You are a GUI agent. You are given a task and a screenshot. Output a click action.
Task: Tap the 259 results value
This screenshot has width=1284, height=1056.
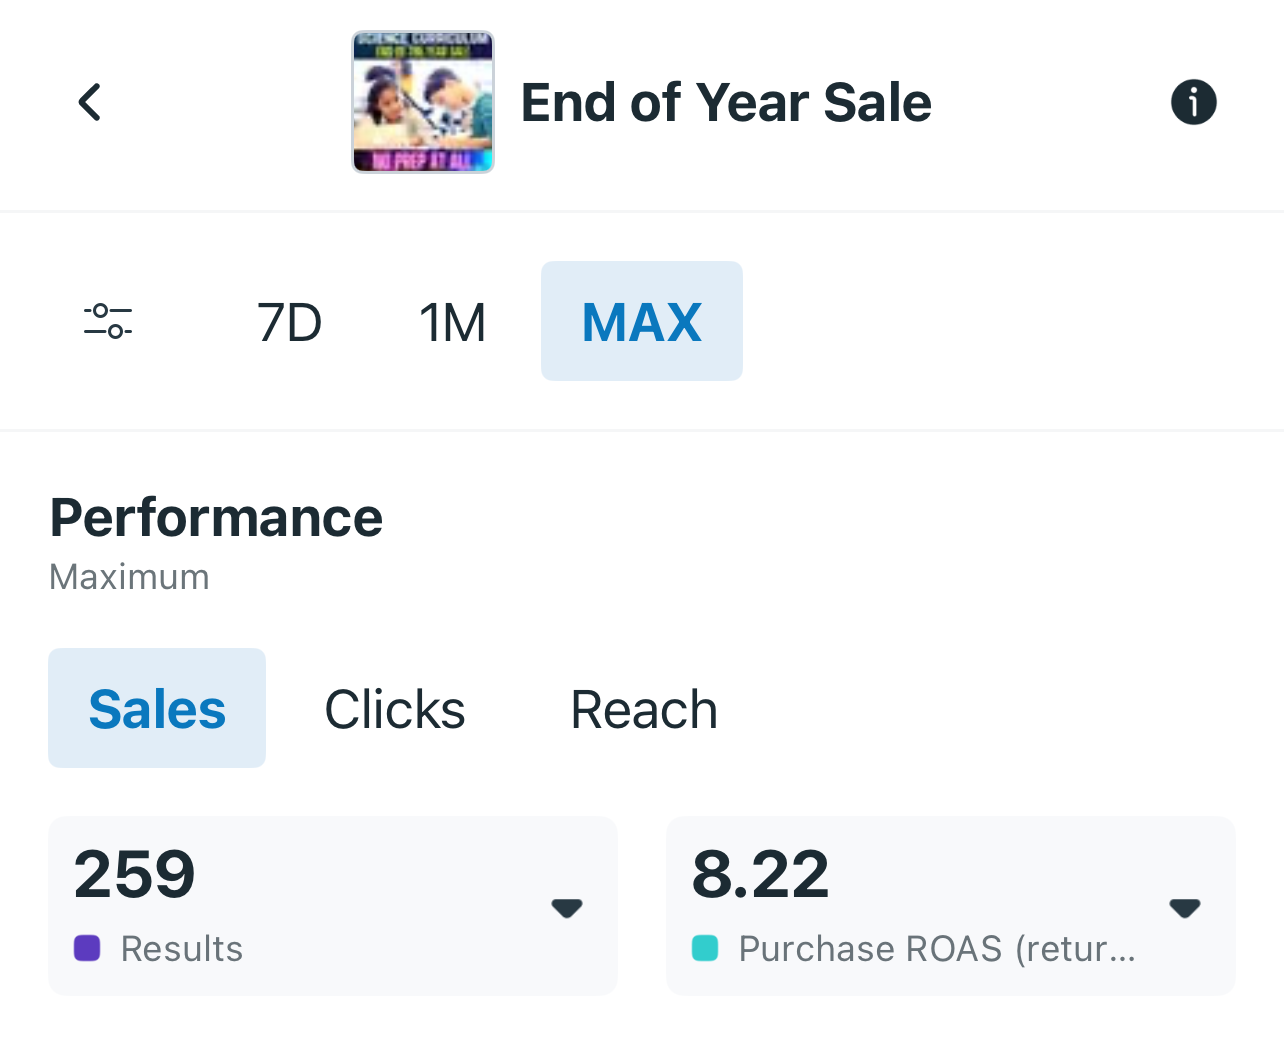135,874
